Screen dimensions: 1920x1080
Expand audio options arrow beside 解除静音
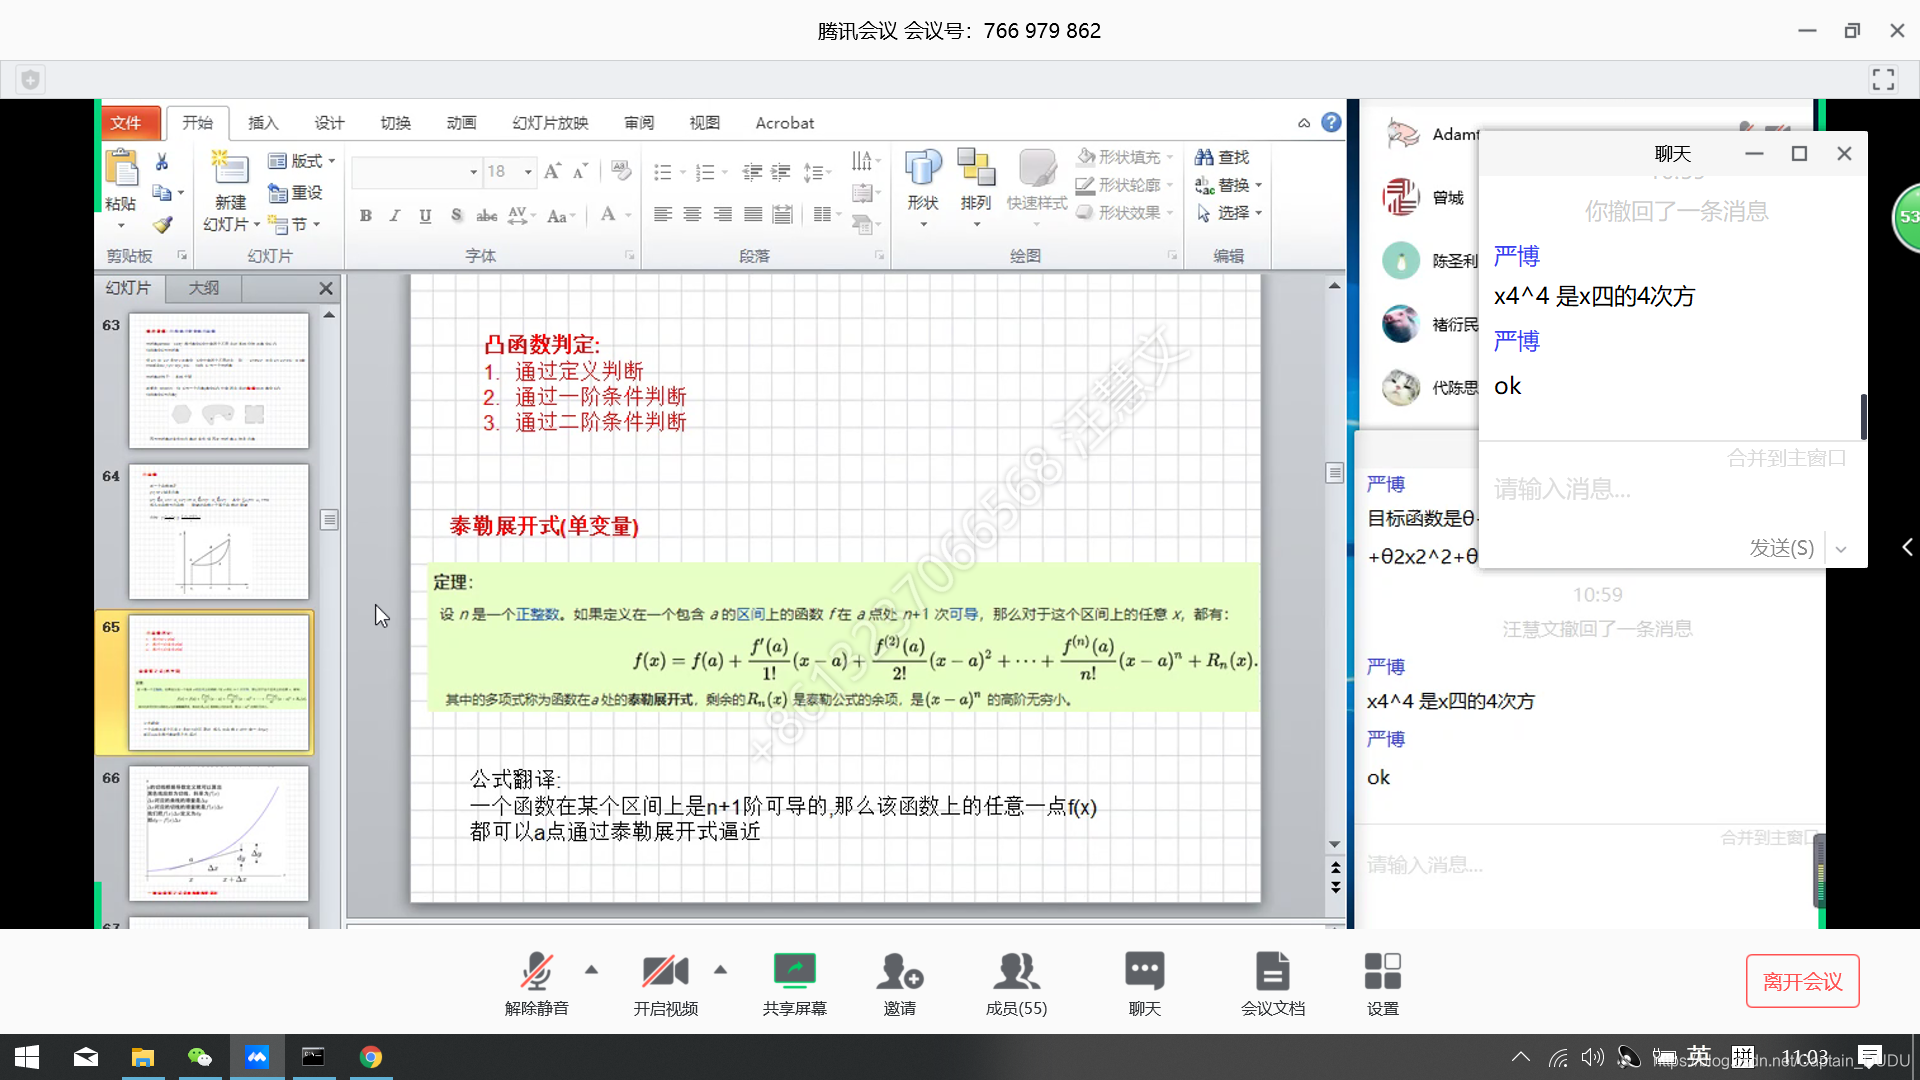[x=592, y=969]
